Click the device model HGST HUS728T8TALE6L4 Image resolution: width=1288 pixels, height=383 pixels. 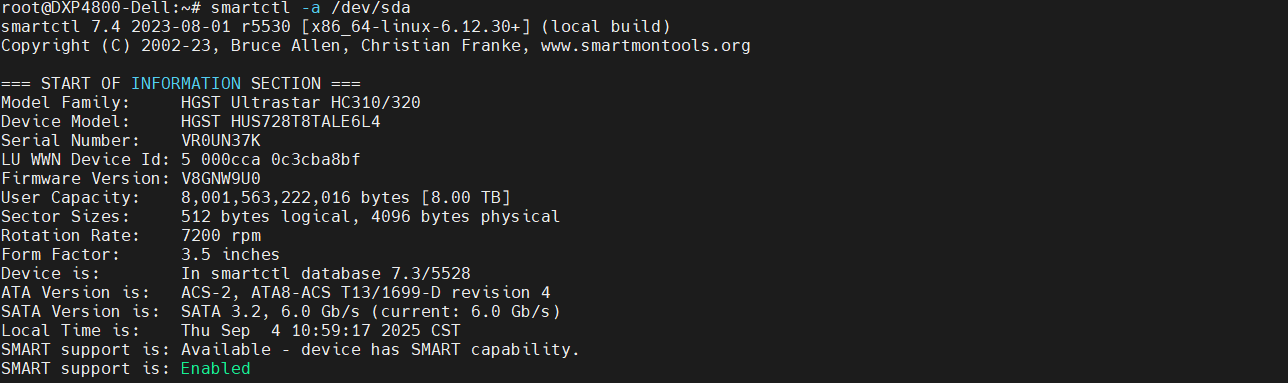pyautogui.click(x=281, y=121)
